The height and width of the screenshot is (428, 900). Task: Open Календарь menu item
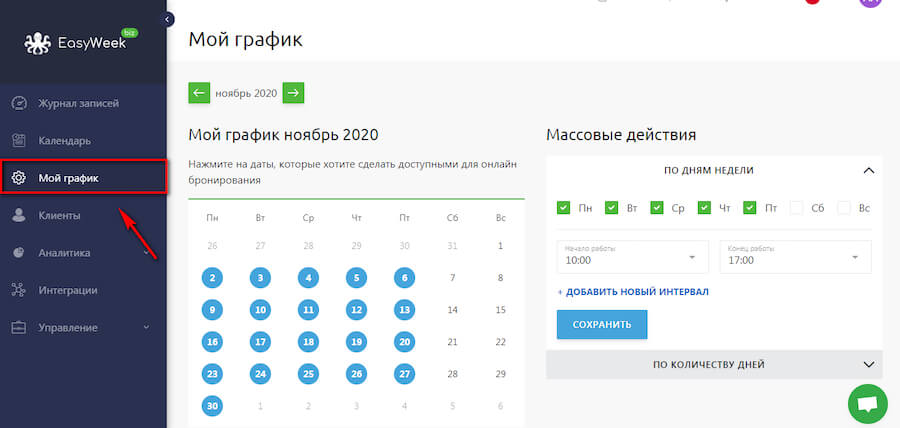tap(64, 141)
